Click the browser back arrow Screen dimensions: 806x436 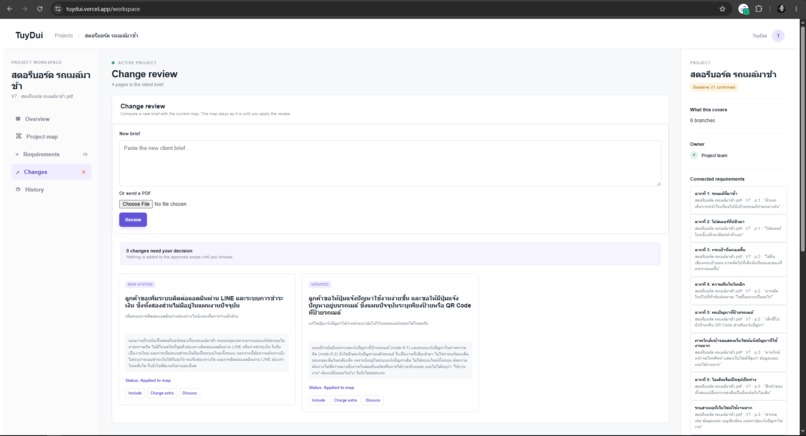tap(9, 9)
